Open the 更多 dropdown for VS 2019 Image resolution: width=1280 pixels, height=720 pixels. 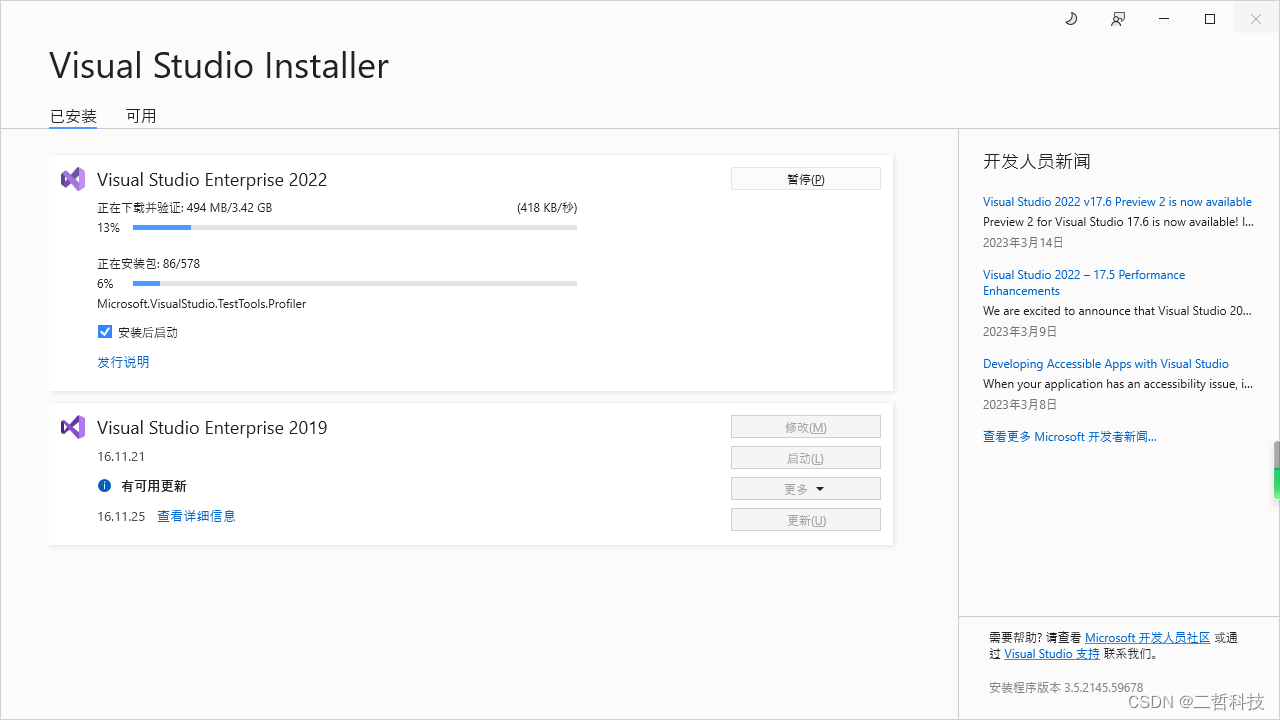[x=806, y=489]
